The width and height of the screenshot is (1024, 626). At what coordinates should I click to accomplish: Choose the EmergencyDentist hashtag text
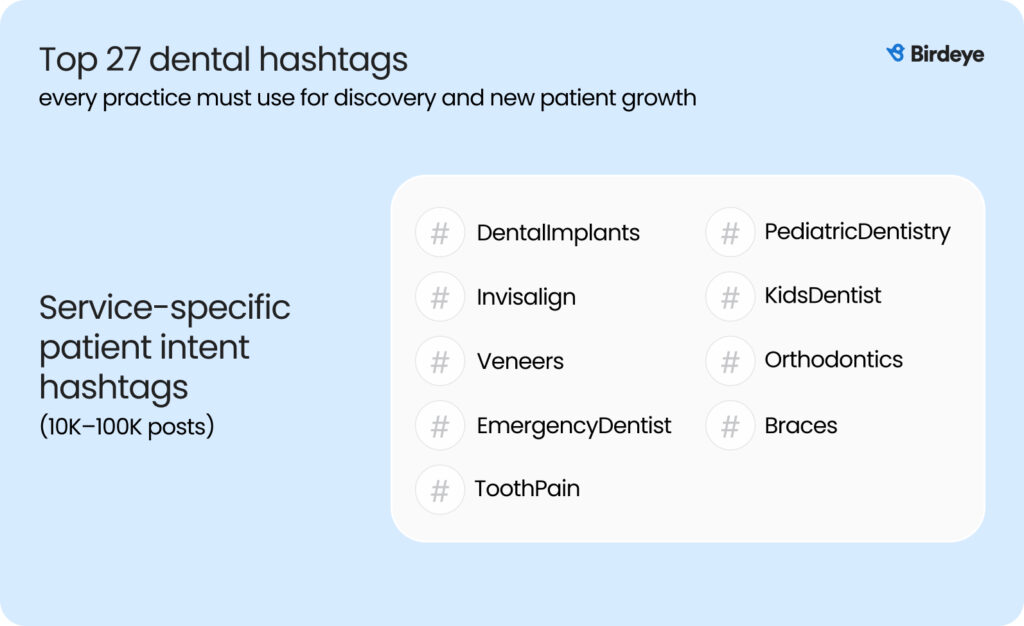pyautogui.click(x=574, y=426)
